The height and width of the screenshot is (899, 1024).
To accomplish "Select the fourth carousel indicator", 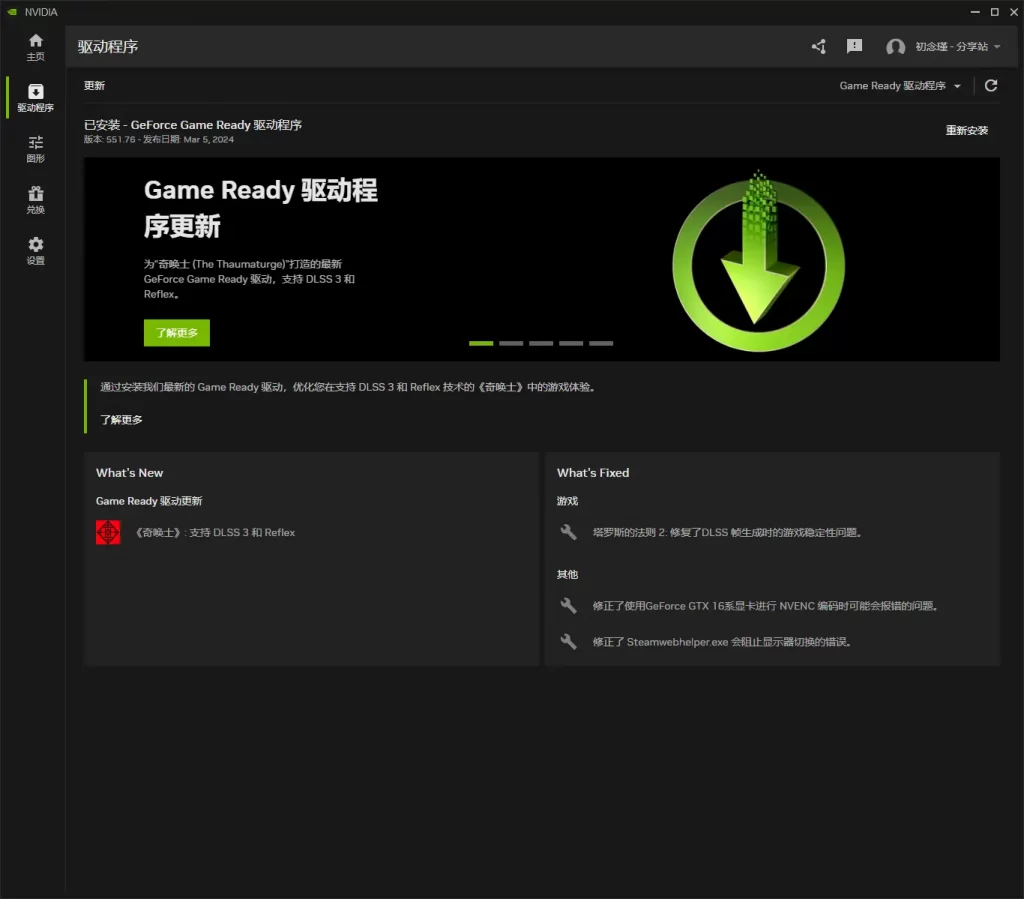I will pos(571,343).
